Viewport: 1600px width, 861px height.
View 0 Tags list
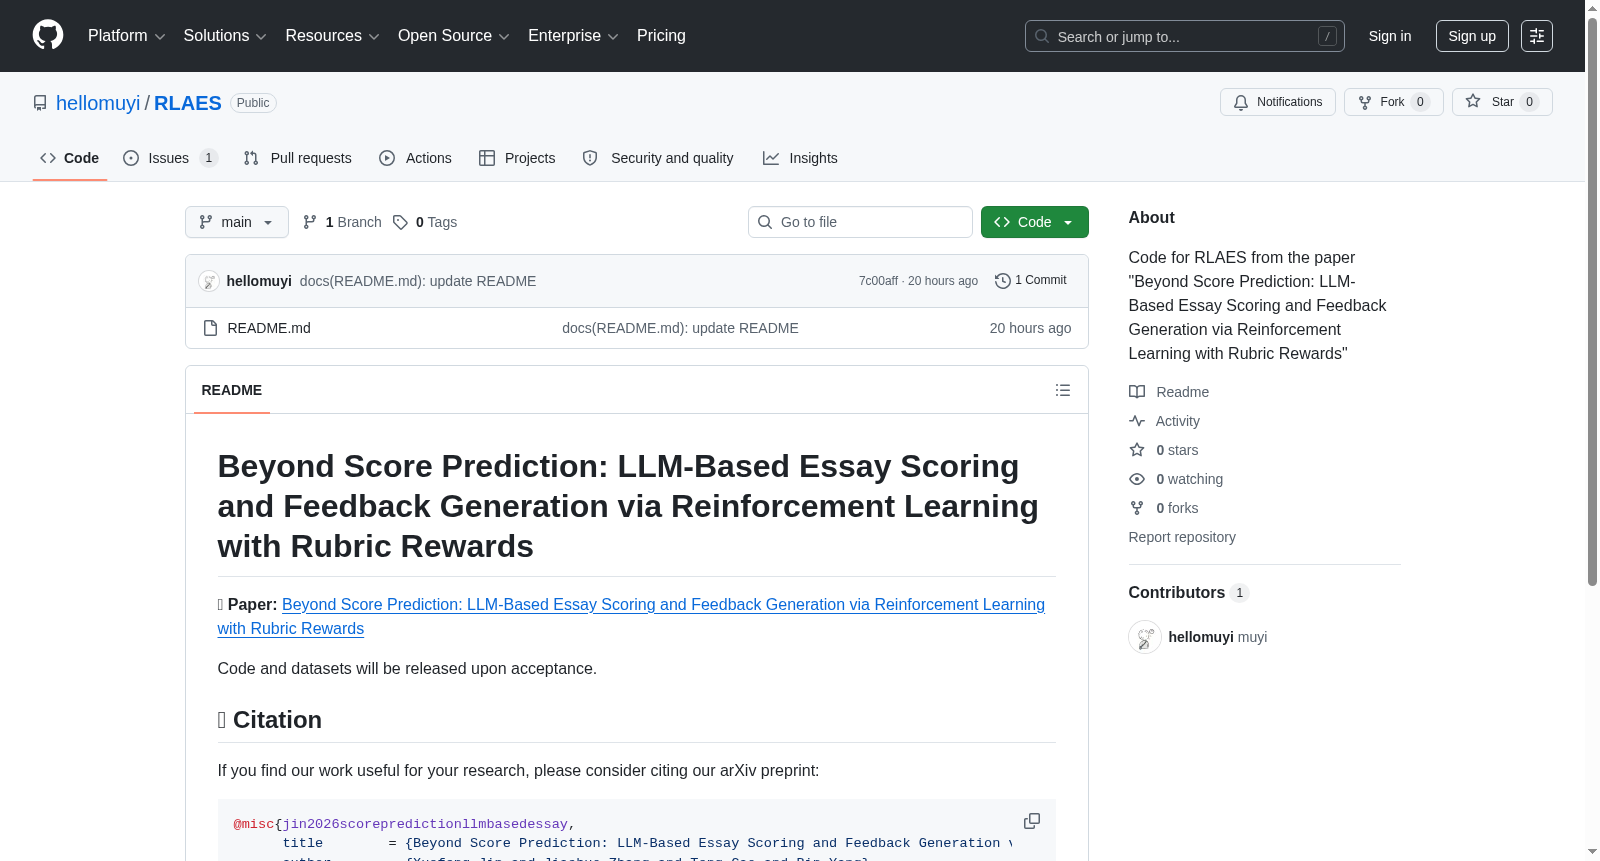[x=425, y=222]
